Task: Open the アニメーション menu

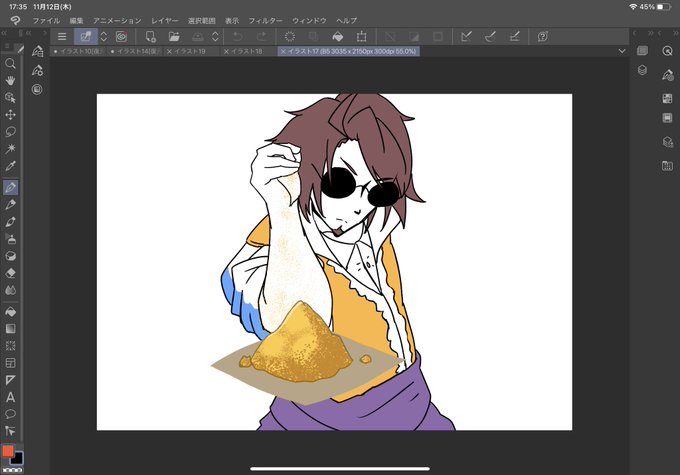Action: [x=117, y=20]
